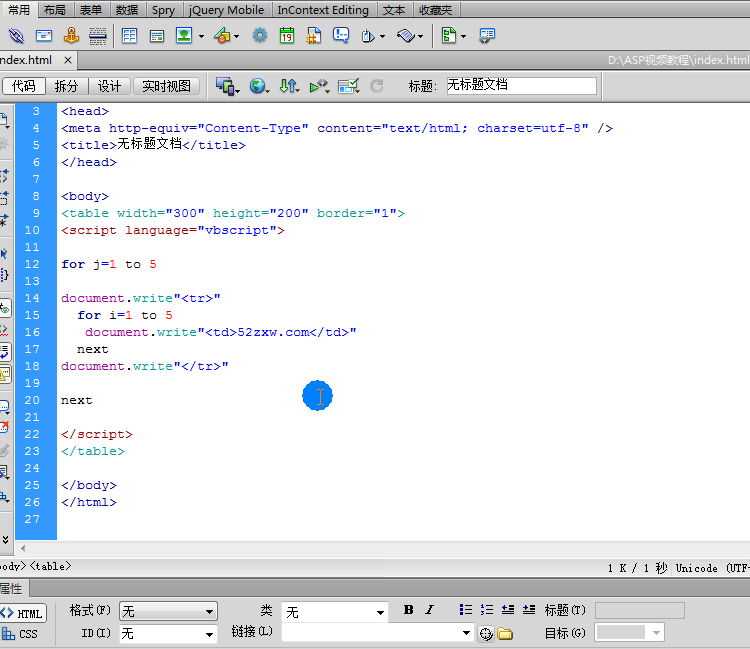
Task: Select the InContext Editing tab
Action: [323, 10]
